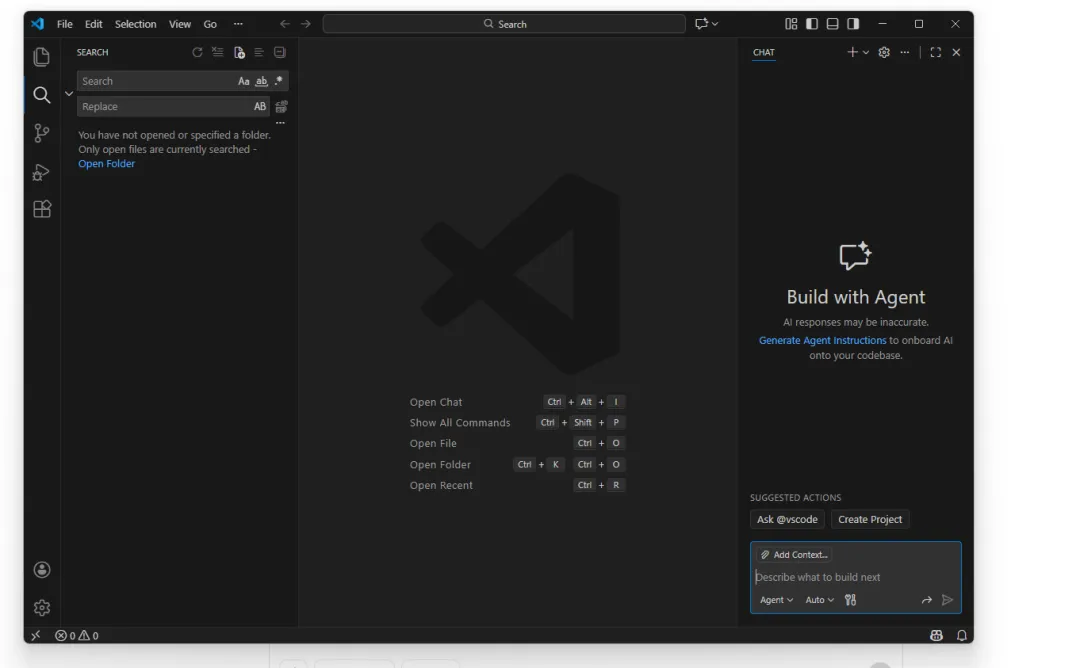Click the Show All Commands label
The width and height of the screenshot is (1080, 668).
[460, 423]
